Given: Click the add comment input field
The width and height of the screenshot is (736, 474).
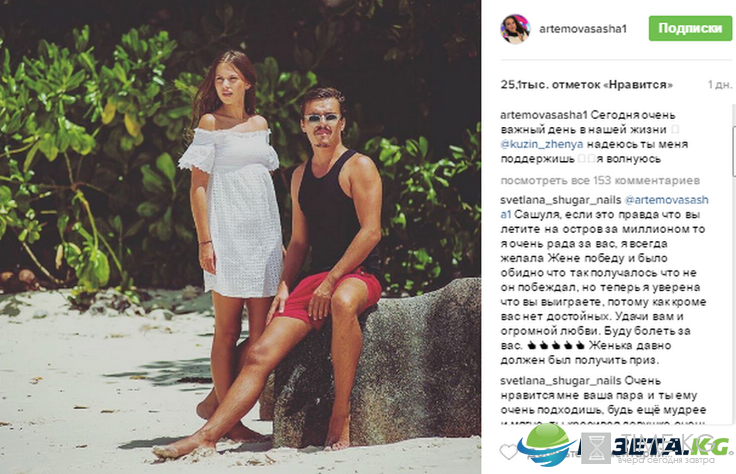Looking at the screenshot, I should (x=610, y=453).
